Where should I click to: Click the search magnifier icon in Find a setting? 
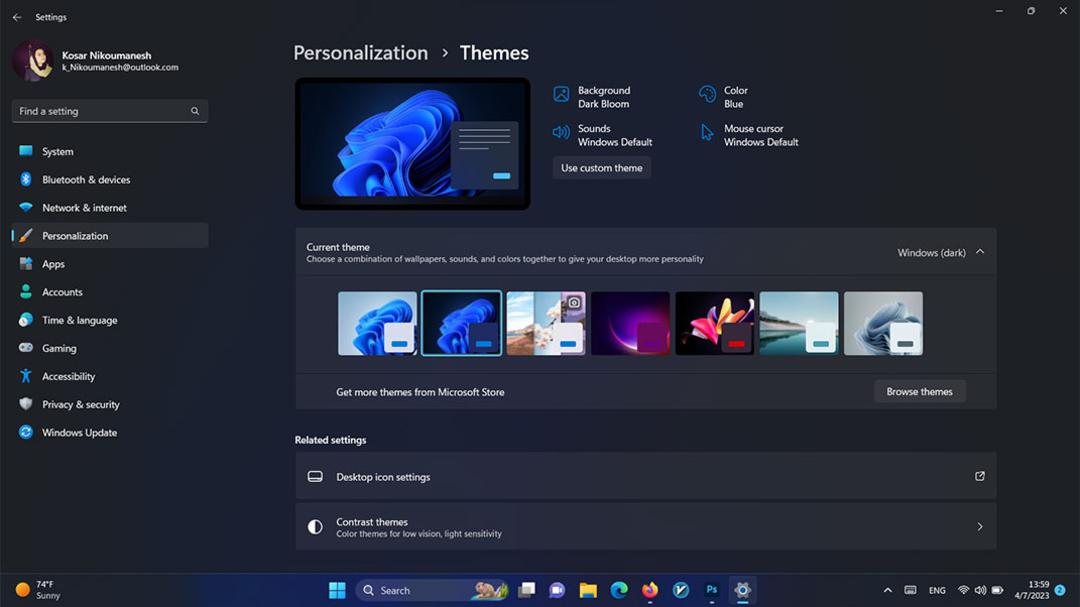195,111
